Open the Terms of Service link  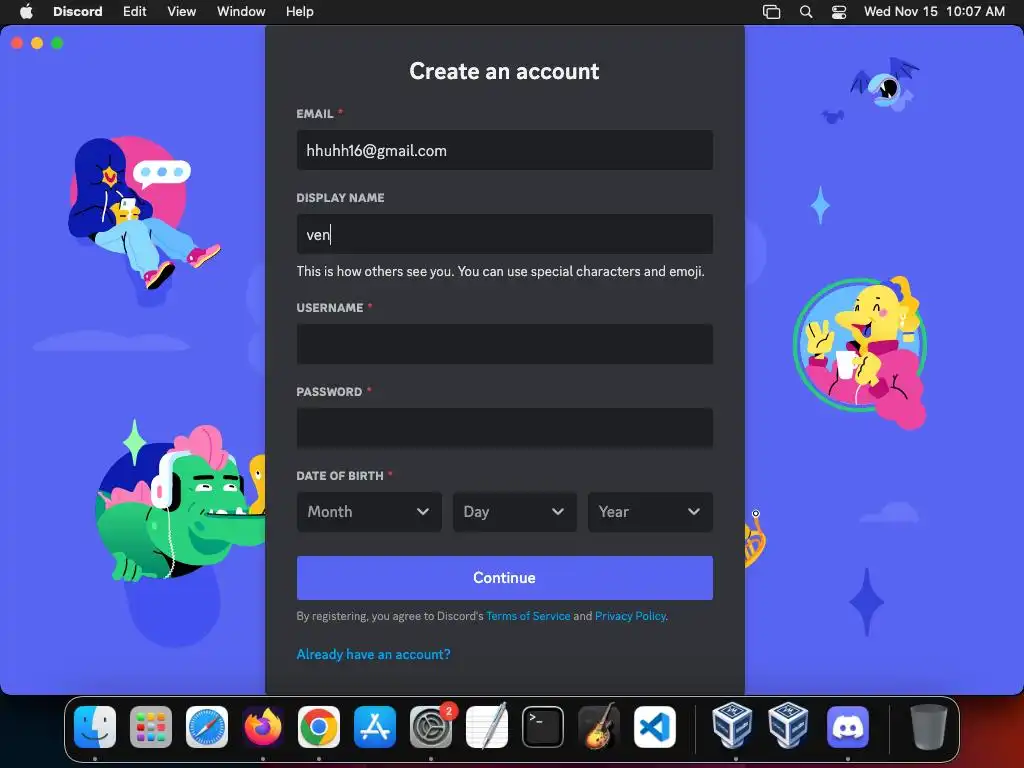tap(528, 616)
